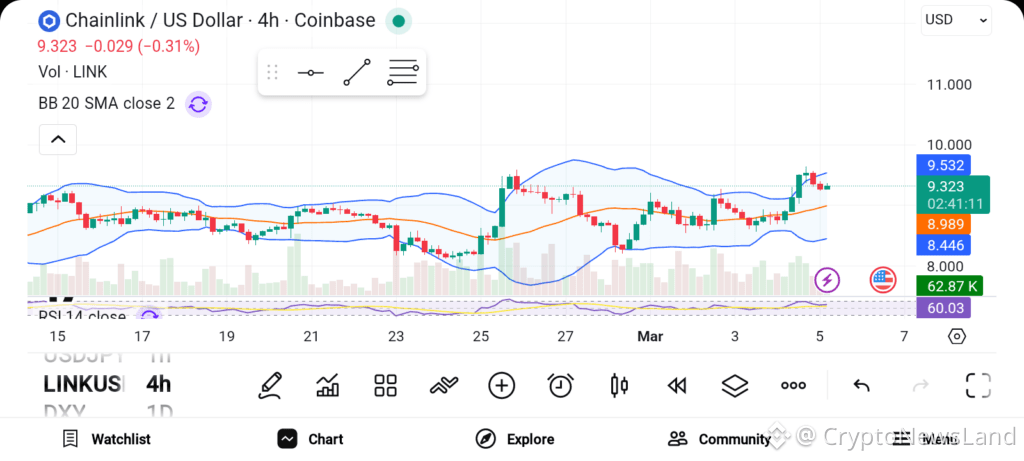This screenshot has height=461, width=1024.
Task: Open the three-dots more options menu
Action: (x=793, y=386)
